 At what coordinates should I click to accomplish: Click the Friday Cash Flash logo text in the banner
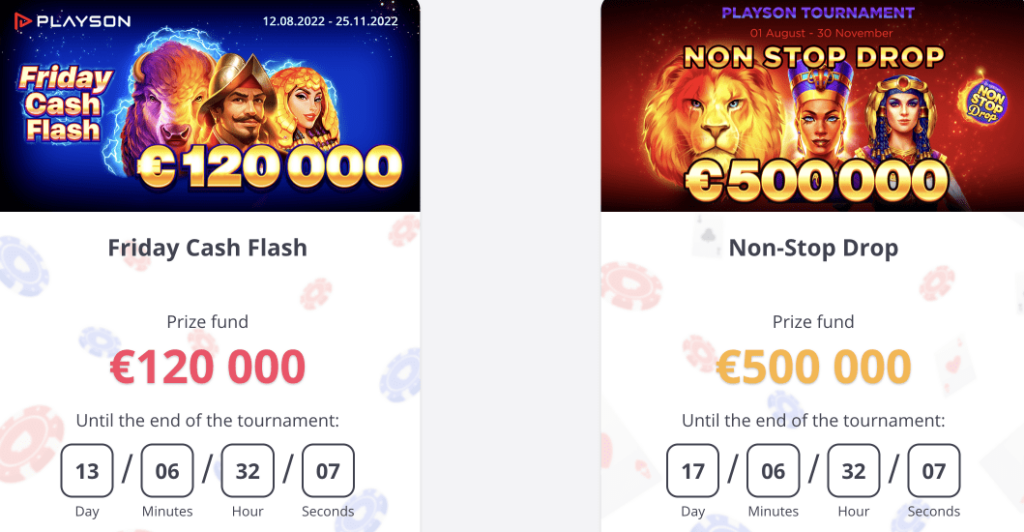coord(65,104)
